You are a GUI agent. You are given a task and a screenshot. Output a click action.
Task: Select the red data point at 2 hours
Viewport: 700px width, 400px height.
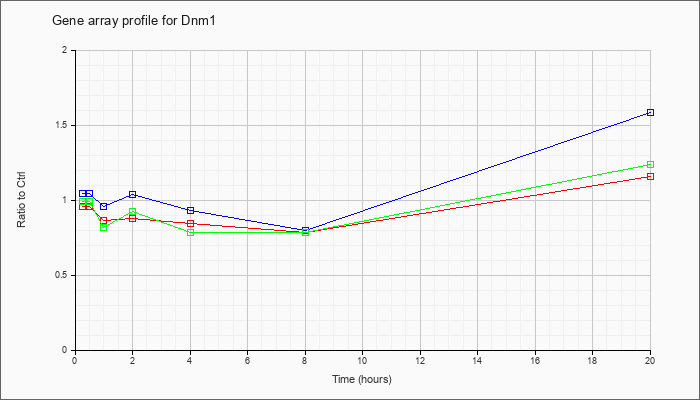coord(133,218)
